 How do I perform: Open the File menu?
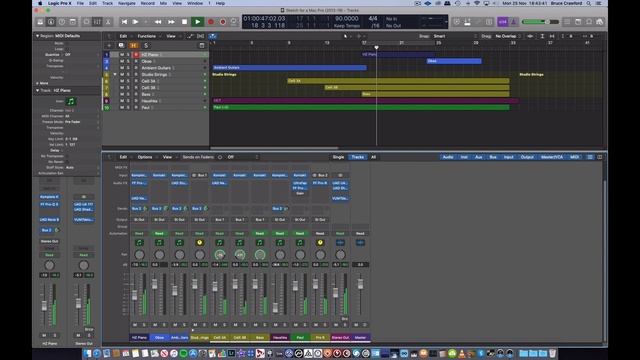[x=80, y=3]
